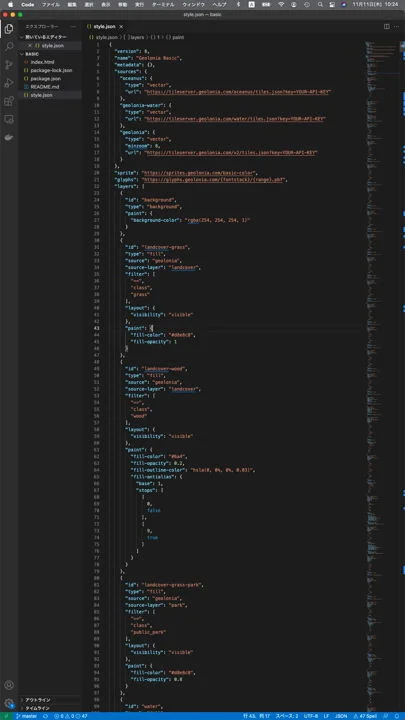
Task: Change the JSON language mode
Action: [341, 716]
